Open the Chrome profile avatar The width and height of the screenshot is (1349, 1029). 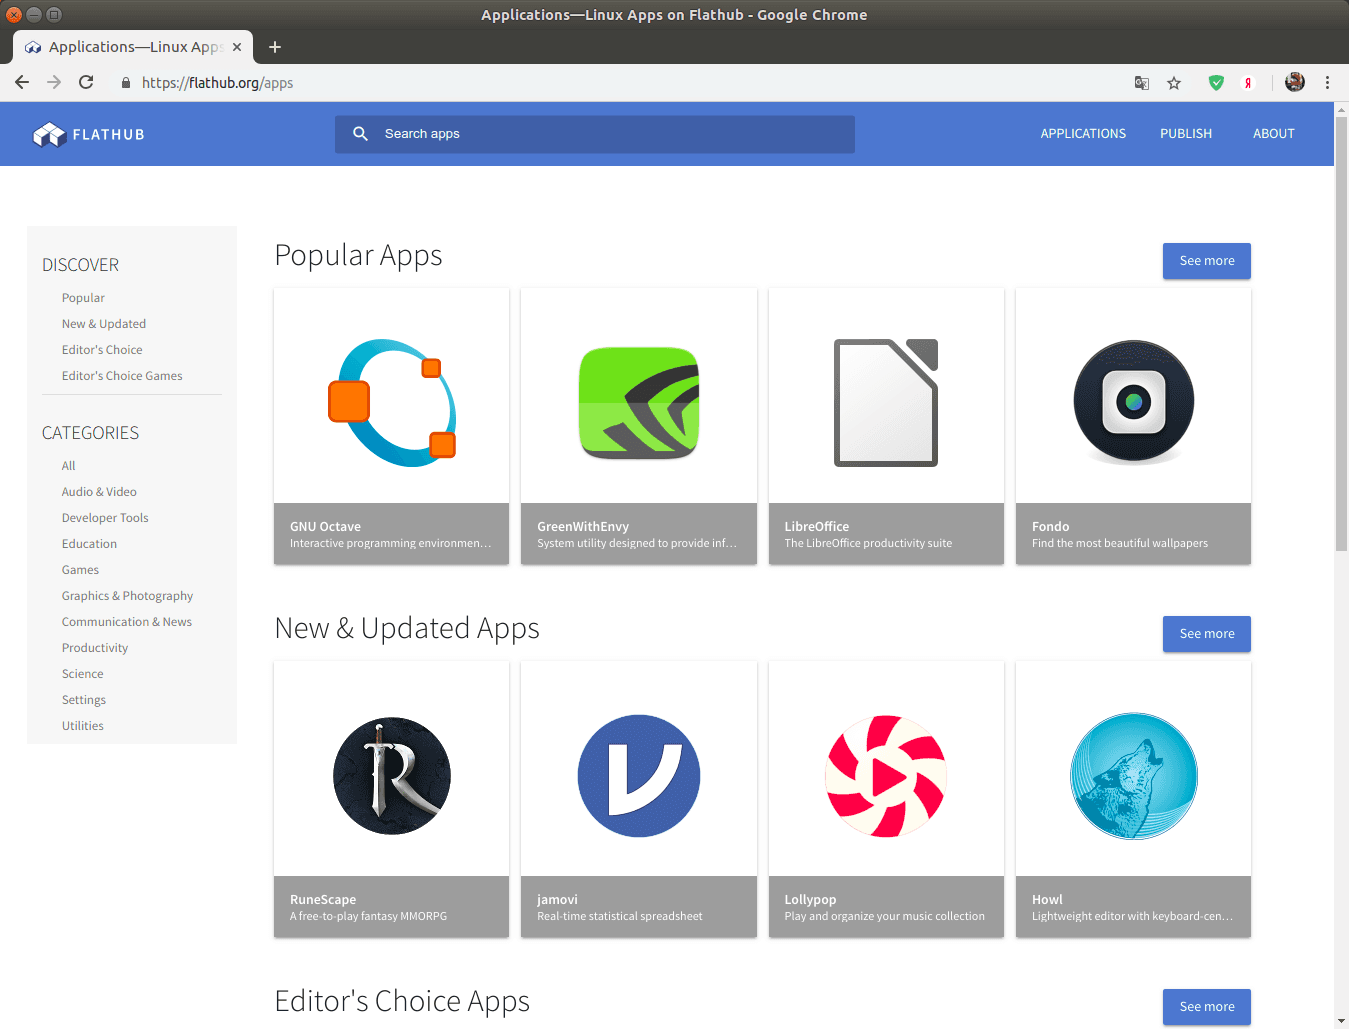[x=1295, y=83]
